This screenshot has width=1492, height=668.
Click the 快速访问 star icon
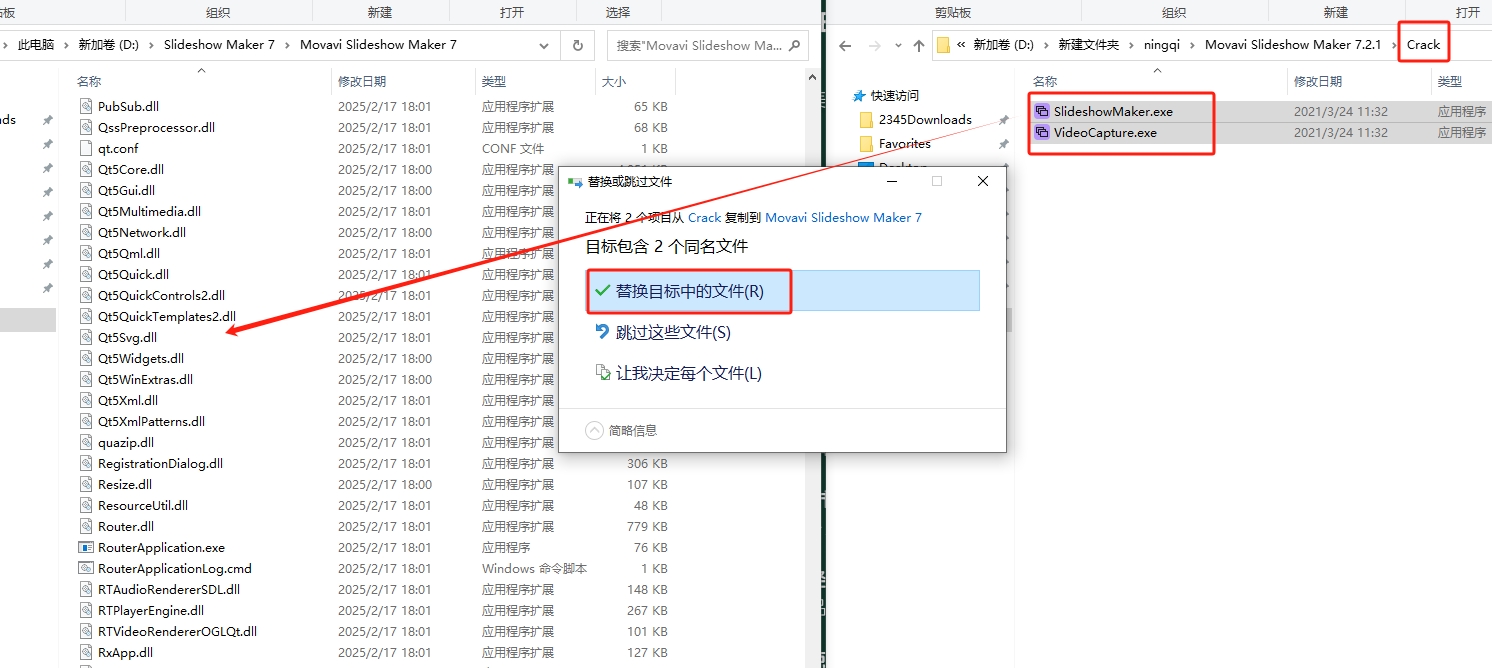coord(858,96)
